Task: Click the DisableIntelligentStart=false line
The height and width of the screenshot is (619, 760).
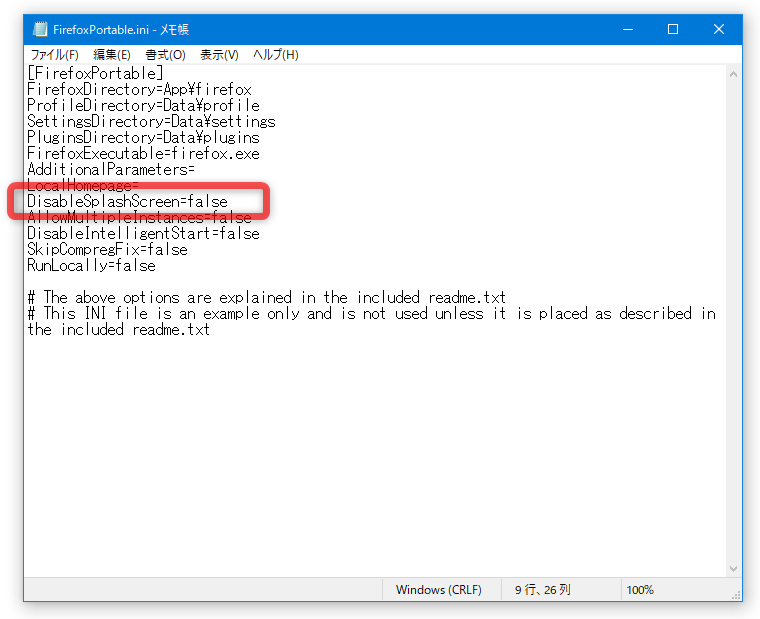Action: tap(143, 233)
